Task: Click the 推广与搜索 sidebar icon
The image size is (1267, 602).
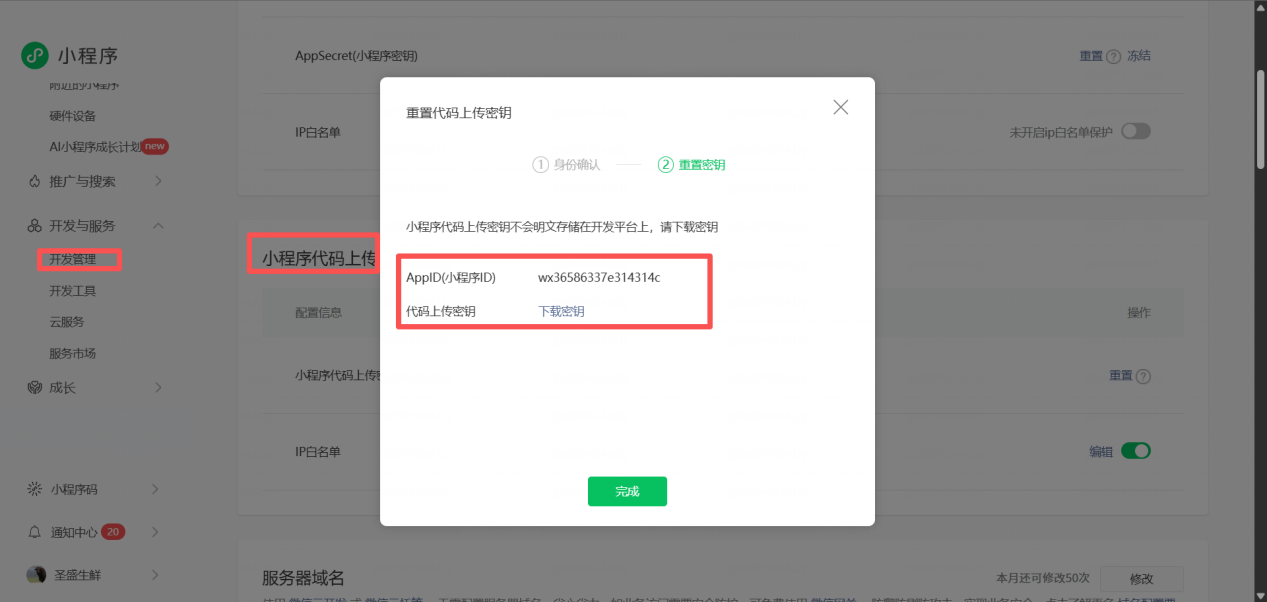Action: (35, 182)
